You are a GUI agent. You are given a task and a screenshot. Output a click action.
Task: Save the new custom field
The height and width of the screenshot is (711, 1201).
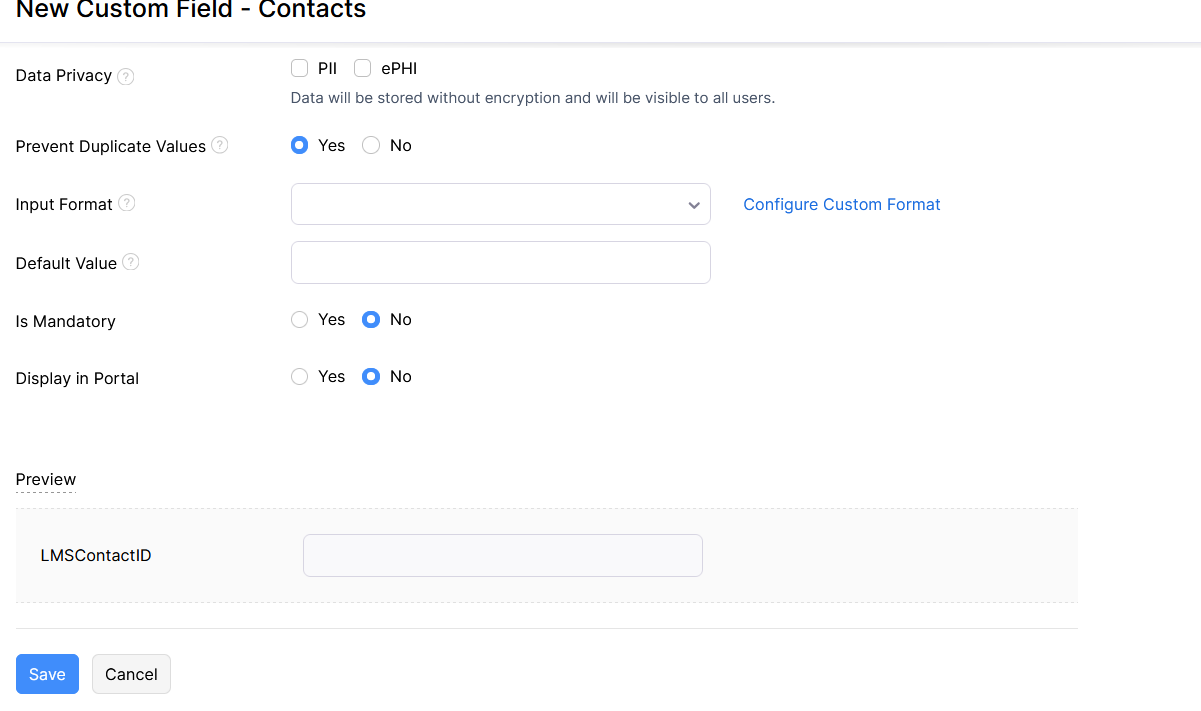point(47,674)
